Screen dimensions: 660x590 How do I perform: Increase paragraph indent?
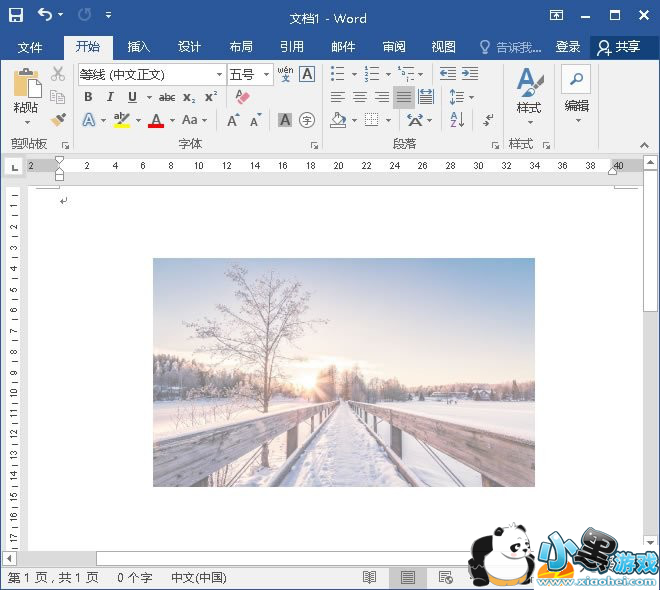pos(470,74)
